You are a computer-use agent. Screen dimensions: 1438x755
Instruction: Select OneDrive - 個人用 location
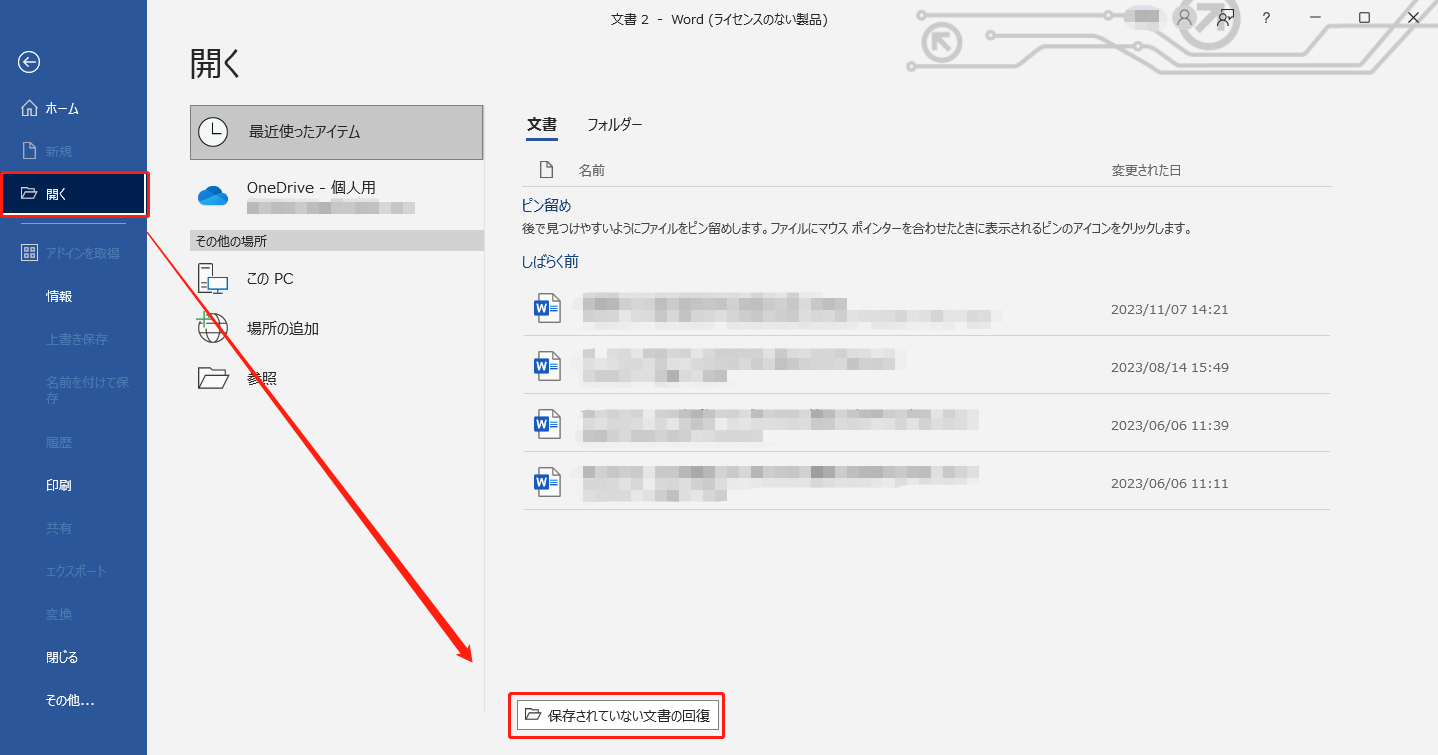336,196
